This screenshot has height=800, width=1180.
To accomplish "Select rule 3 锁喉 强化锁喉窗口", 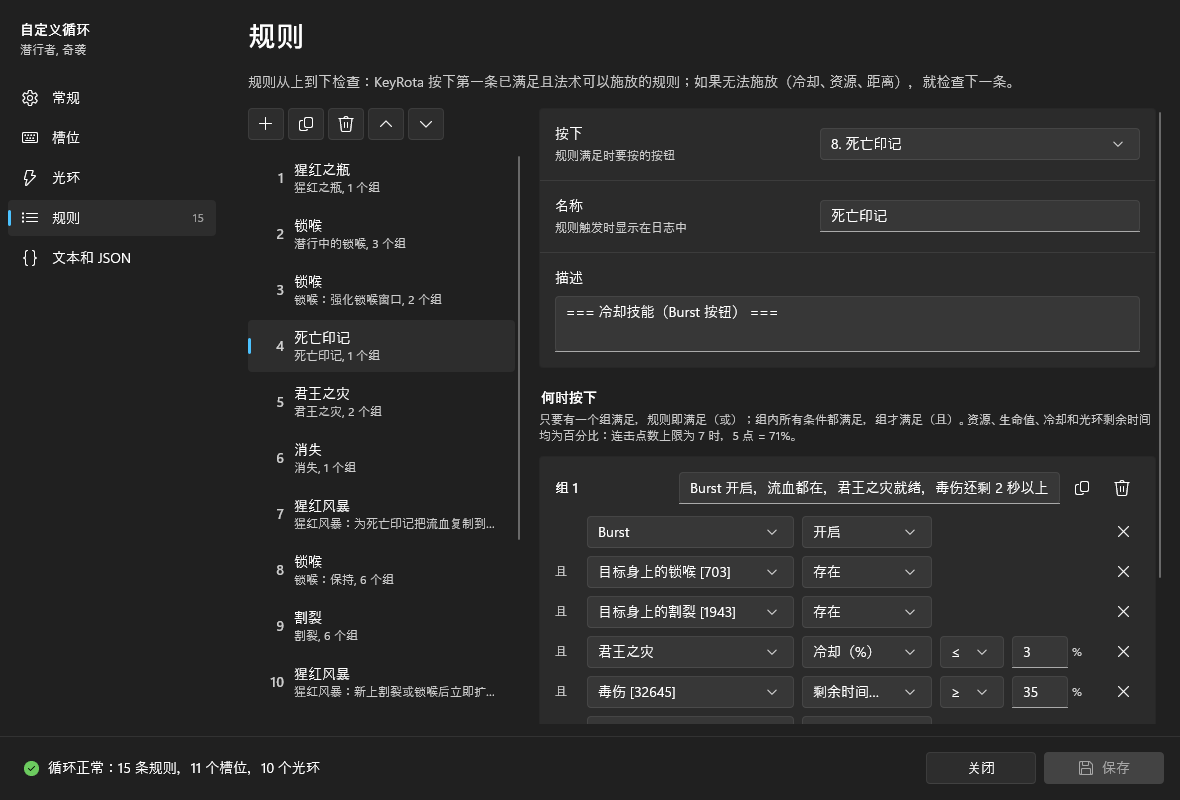I will pos(382,290).
